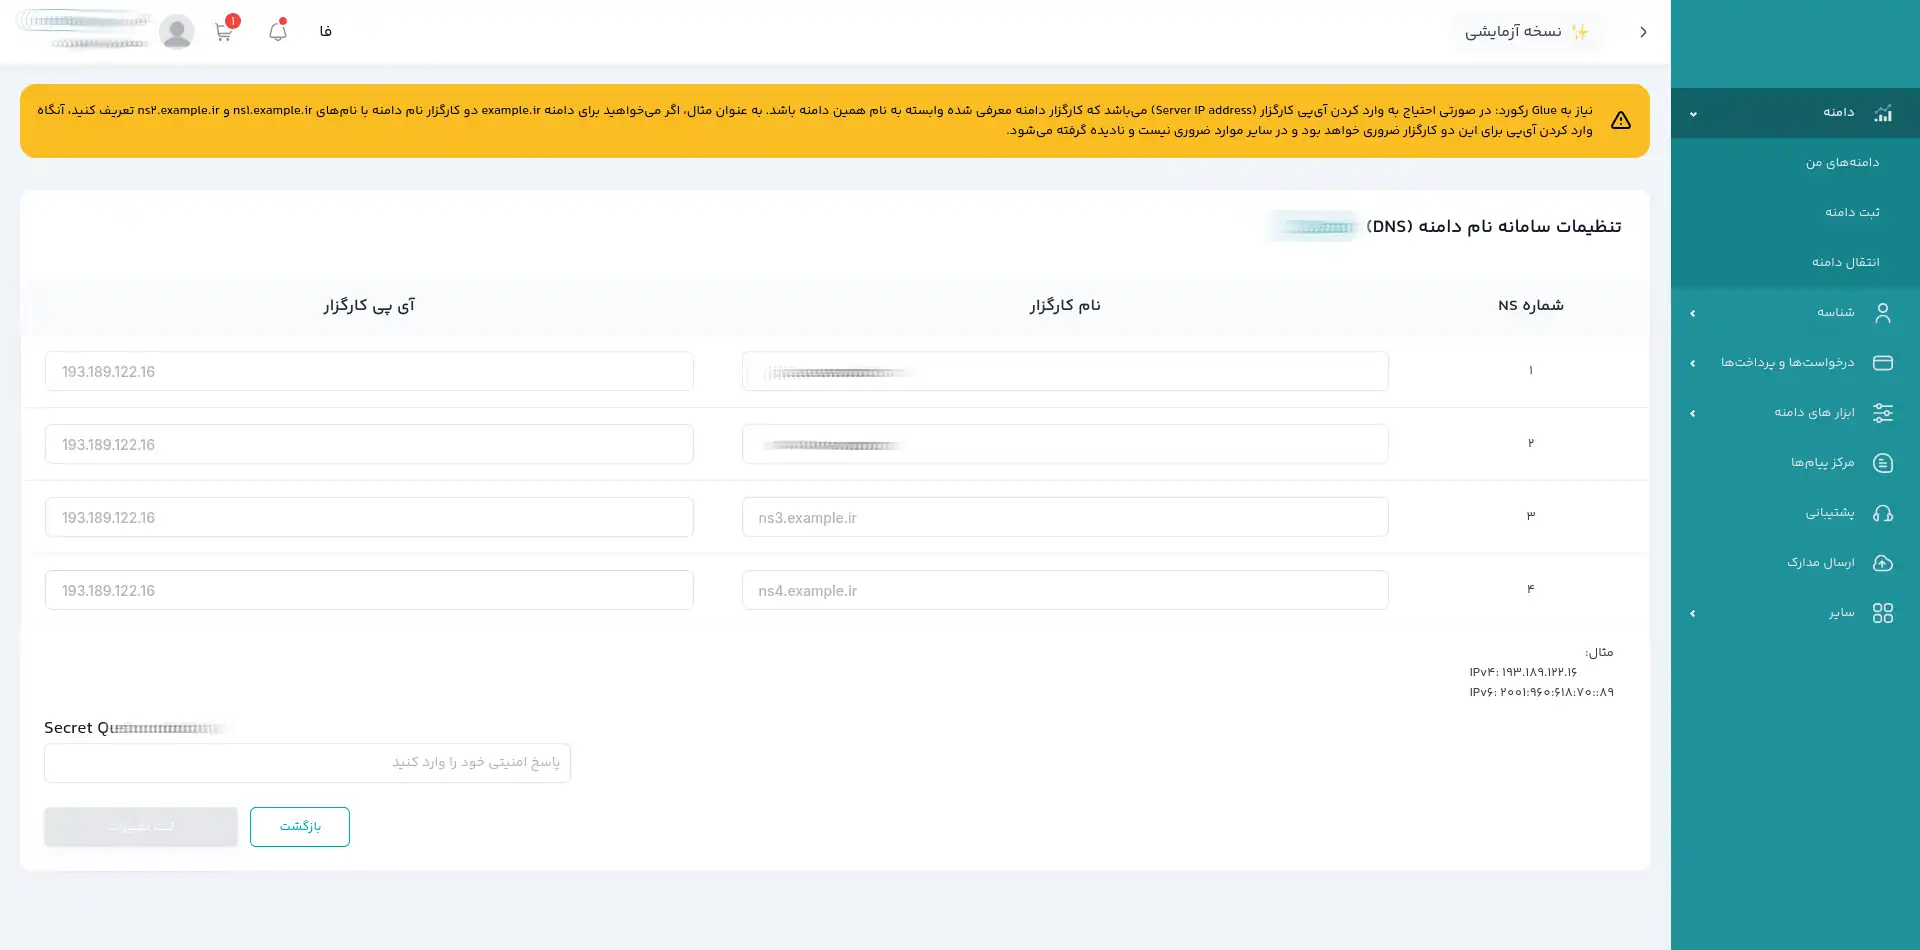Collapse the sidebar with top chevron

tap(1643, 32)
